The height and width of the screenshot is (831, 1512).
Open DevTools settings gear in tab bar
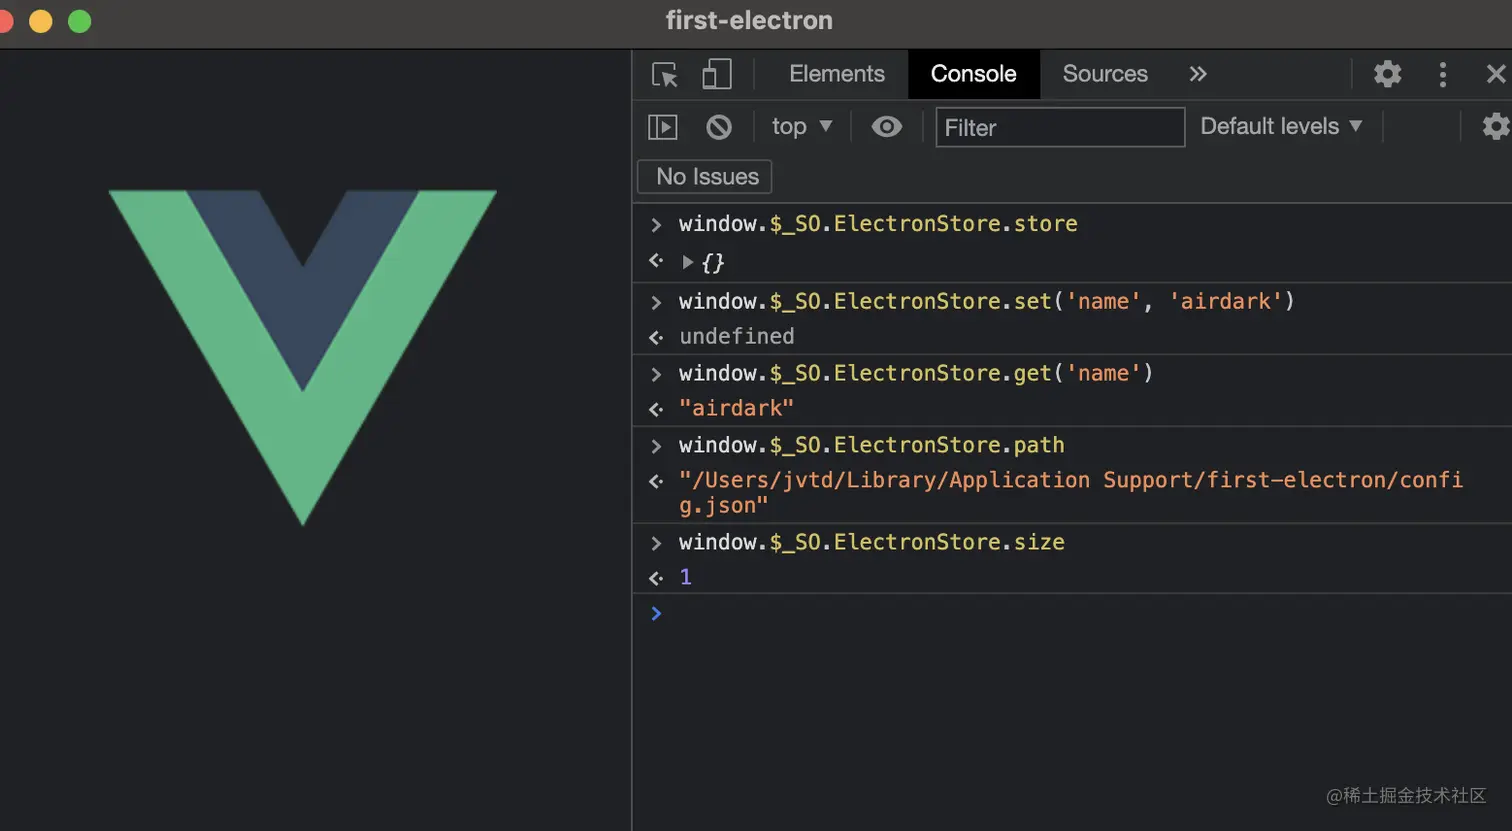tap(1387, 74)
